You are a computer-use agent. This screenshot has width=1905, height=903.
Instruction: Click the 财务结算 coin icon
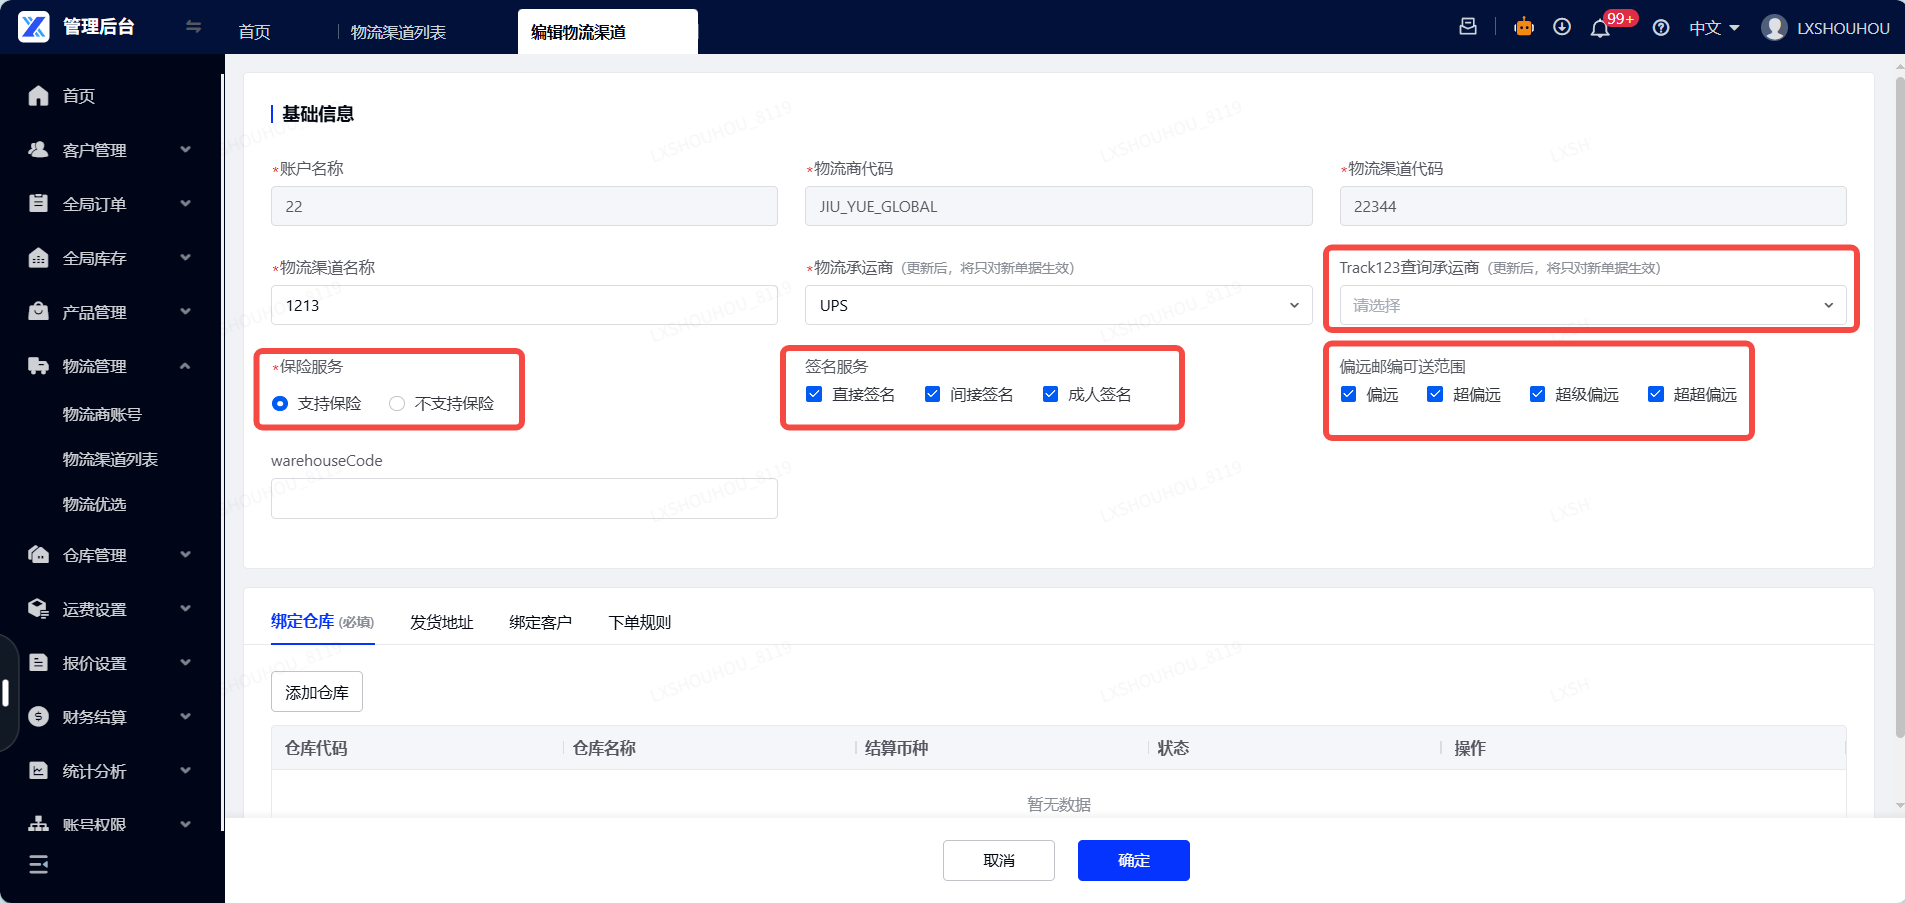tap(39, 717)
